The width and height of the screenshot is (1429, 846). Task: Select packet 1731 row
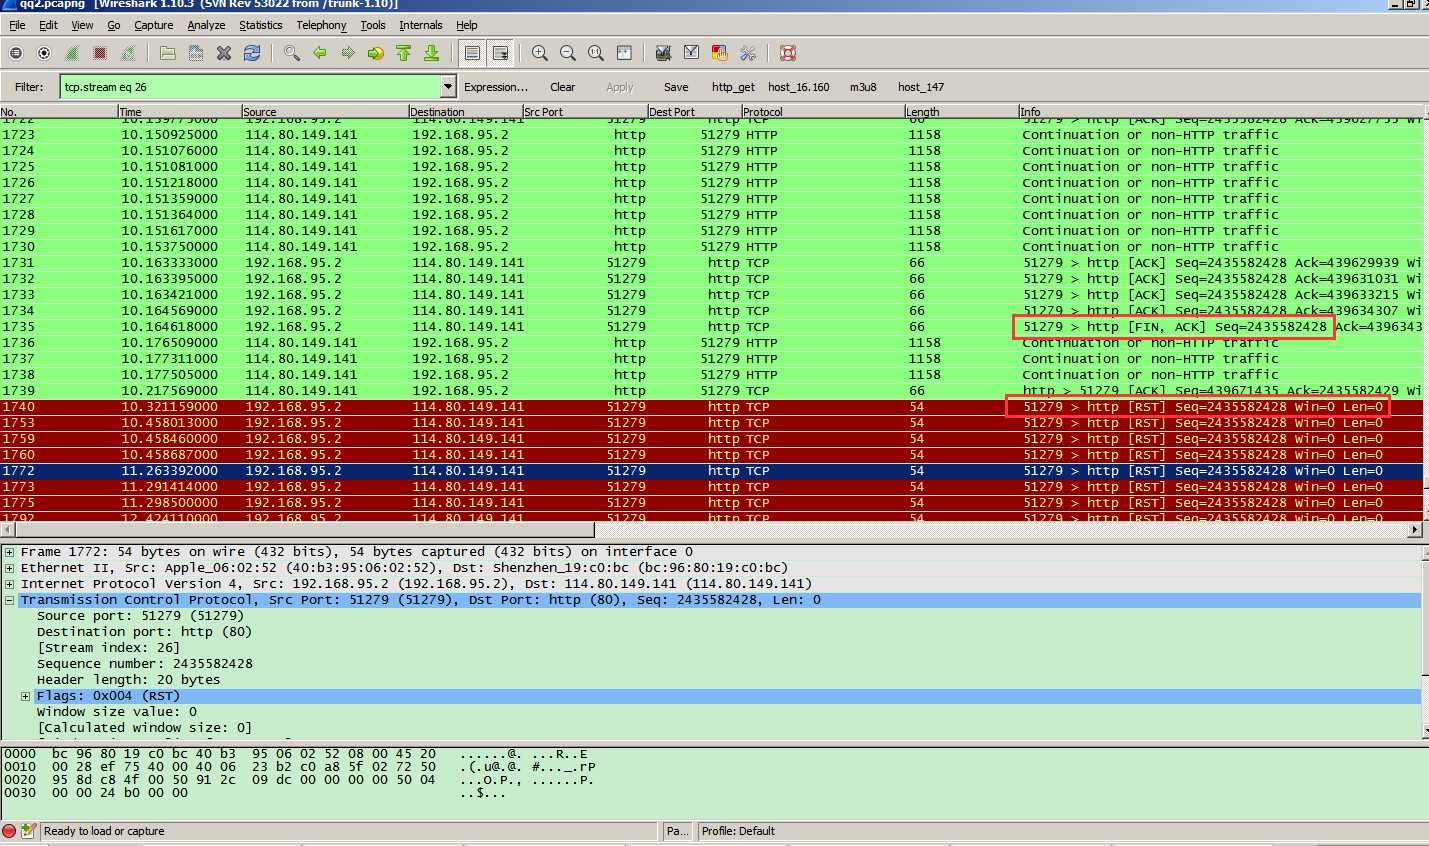[711, 263]
